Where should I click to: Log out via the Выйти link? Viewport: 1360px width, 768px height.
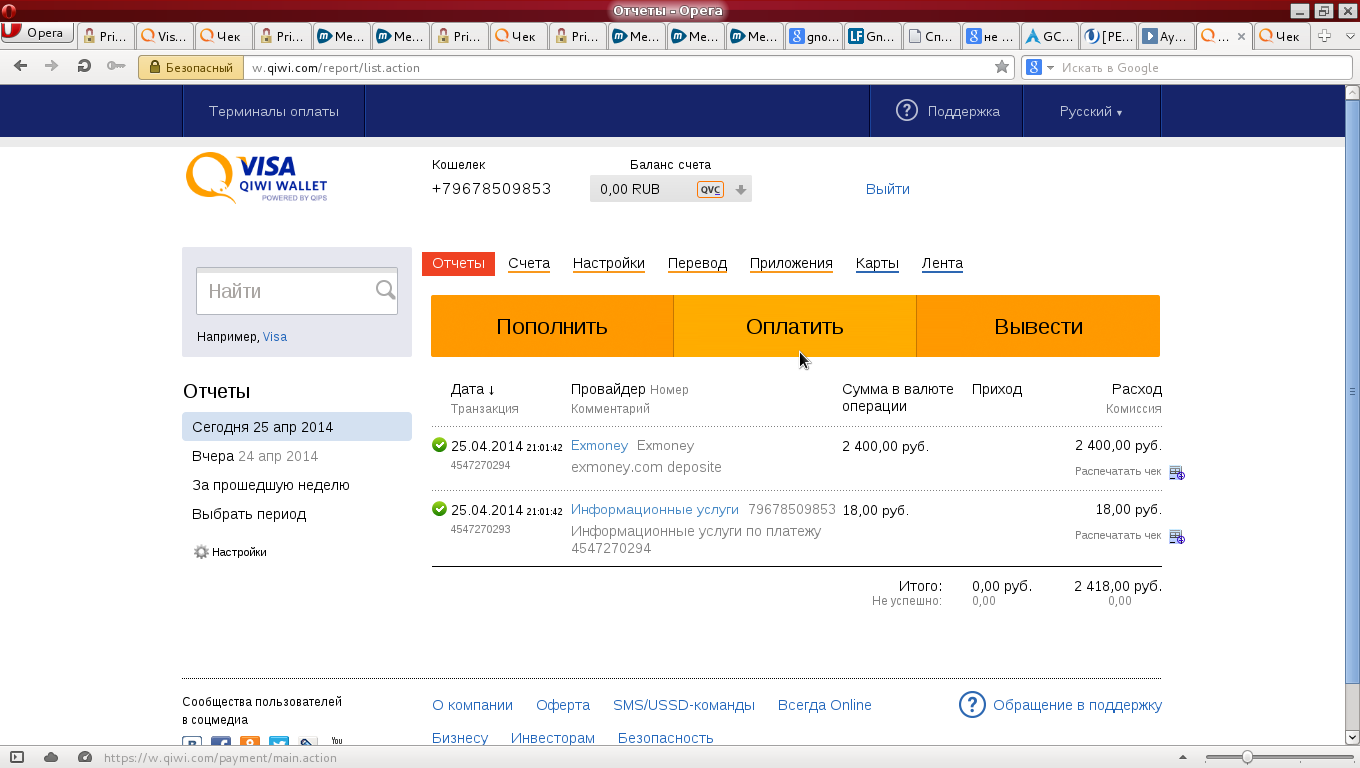click(888, 189)
